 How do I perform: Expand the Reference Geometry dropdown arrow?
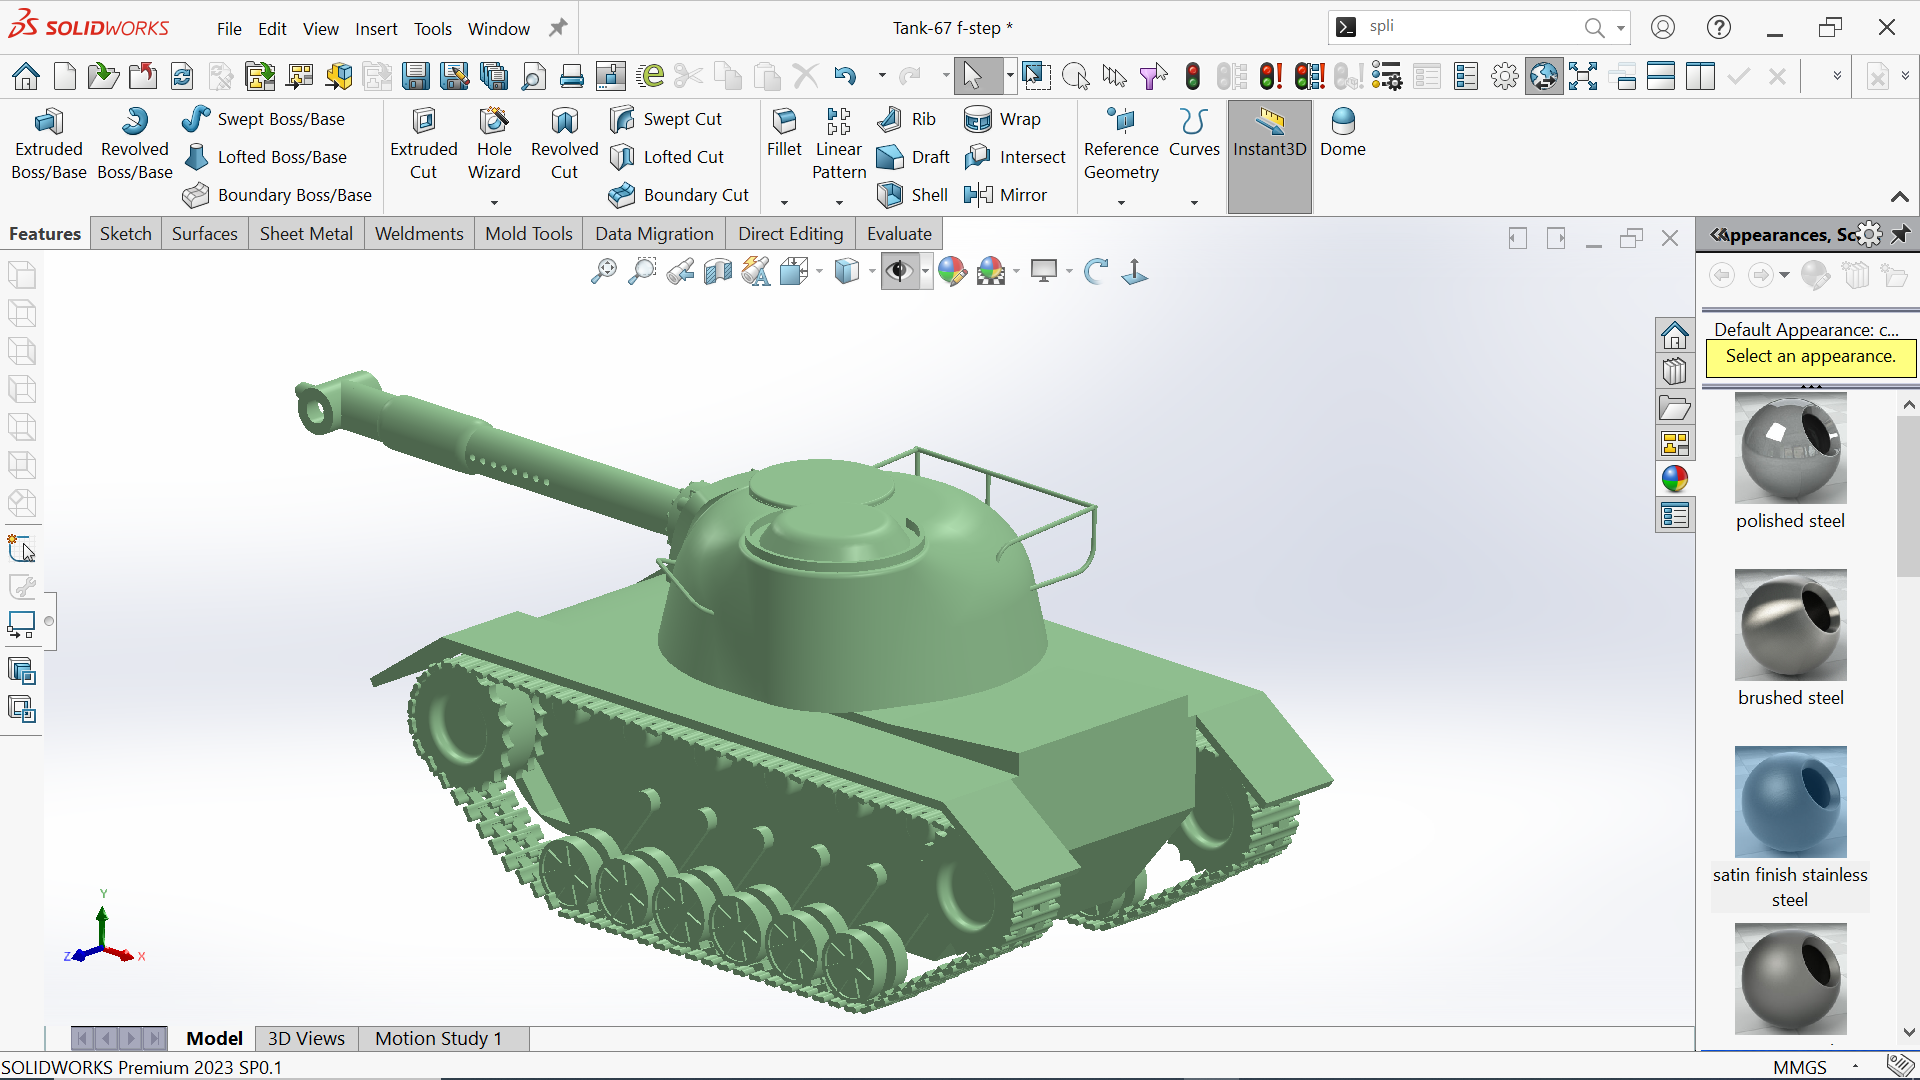[x=1121, y=203]
